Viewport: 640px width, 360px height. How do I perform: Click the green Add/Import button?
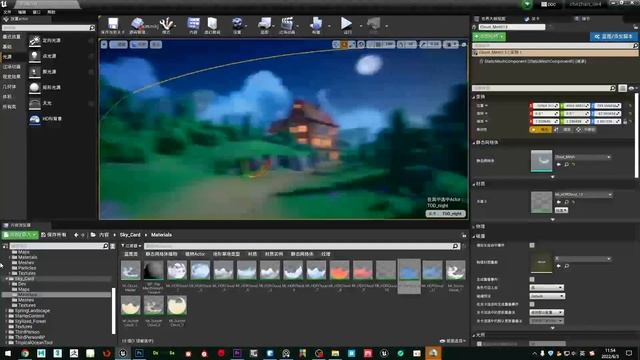pyautogui.click(x=20, y=235)
